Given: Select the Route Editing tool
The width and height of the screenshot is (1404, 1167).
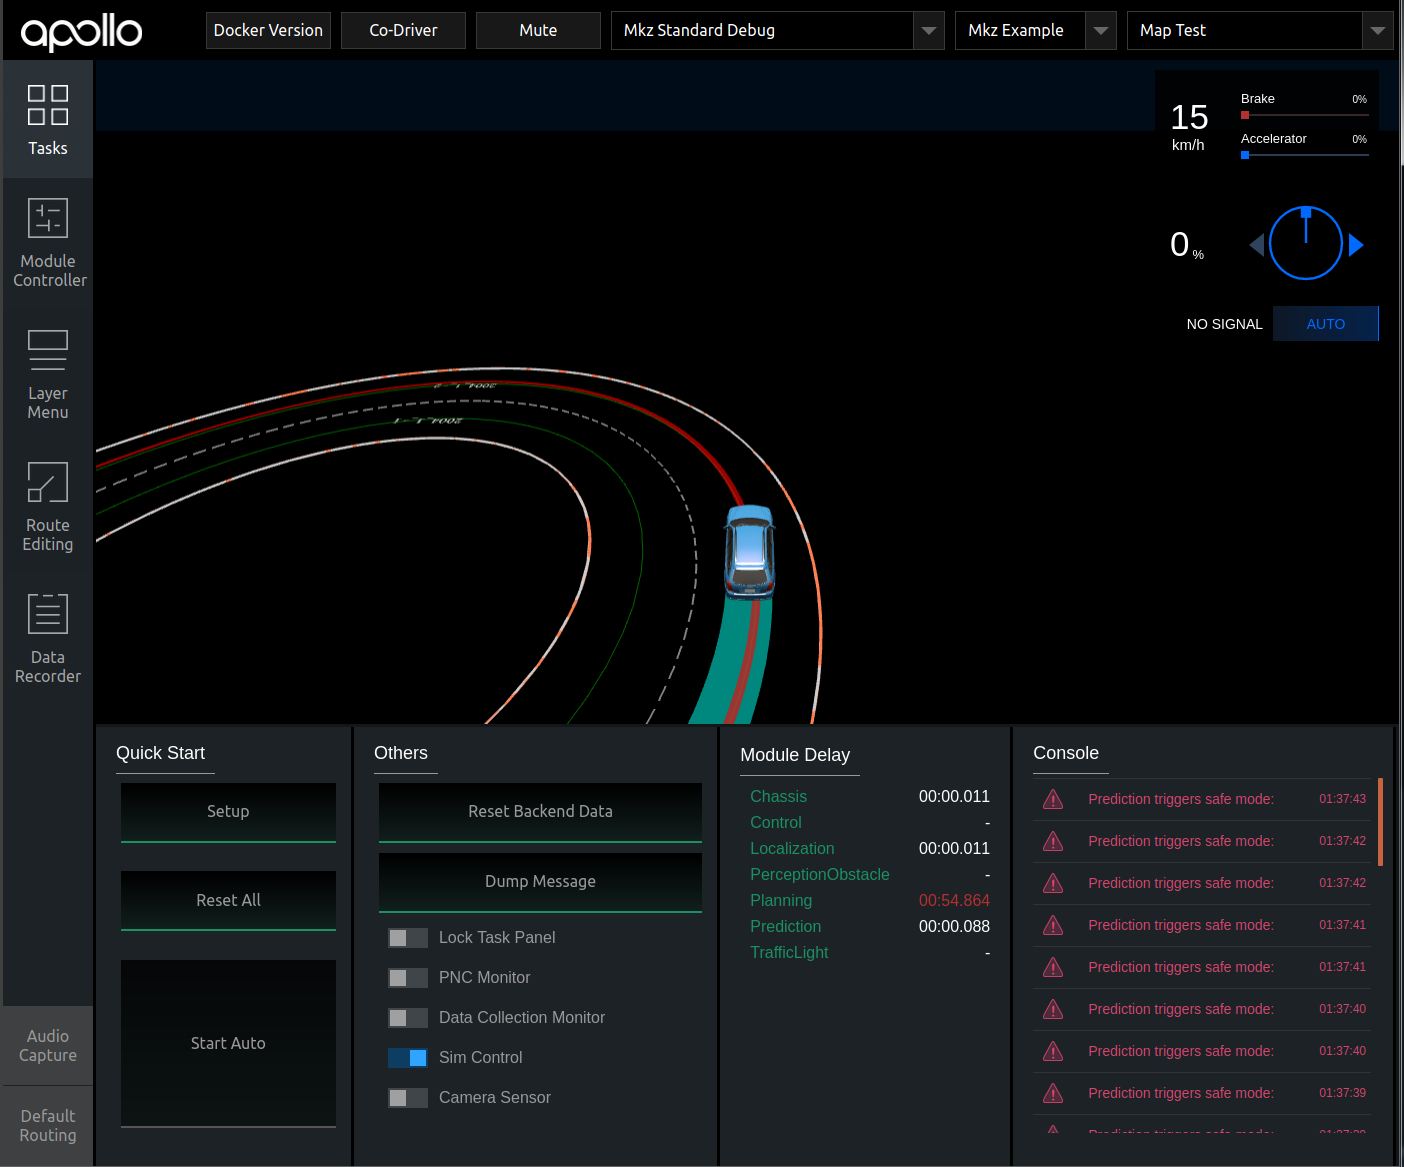Looking at the screenshot, I should click(x=47, y=508).
